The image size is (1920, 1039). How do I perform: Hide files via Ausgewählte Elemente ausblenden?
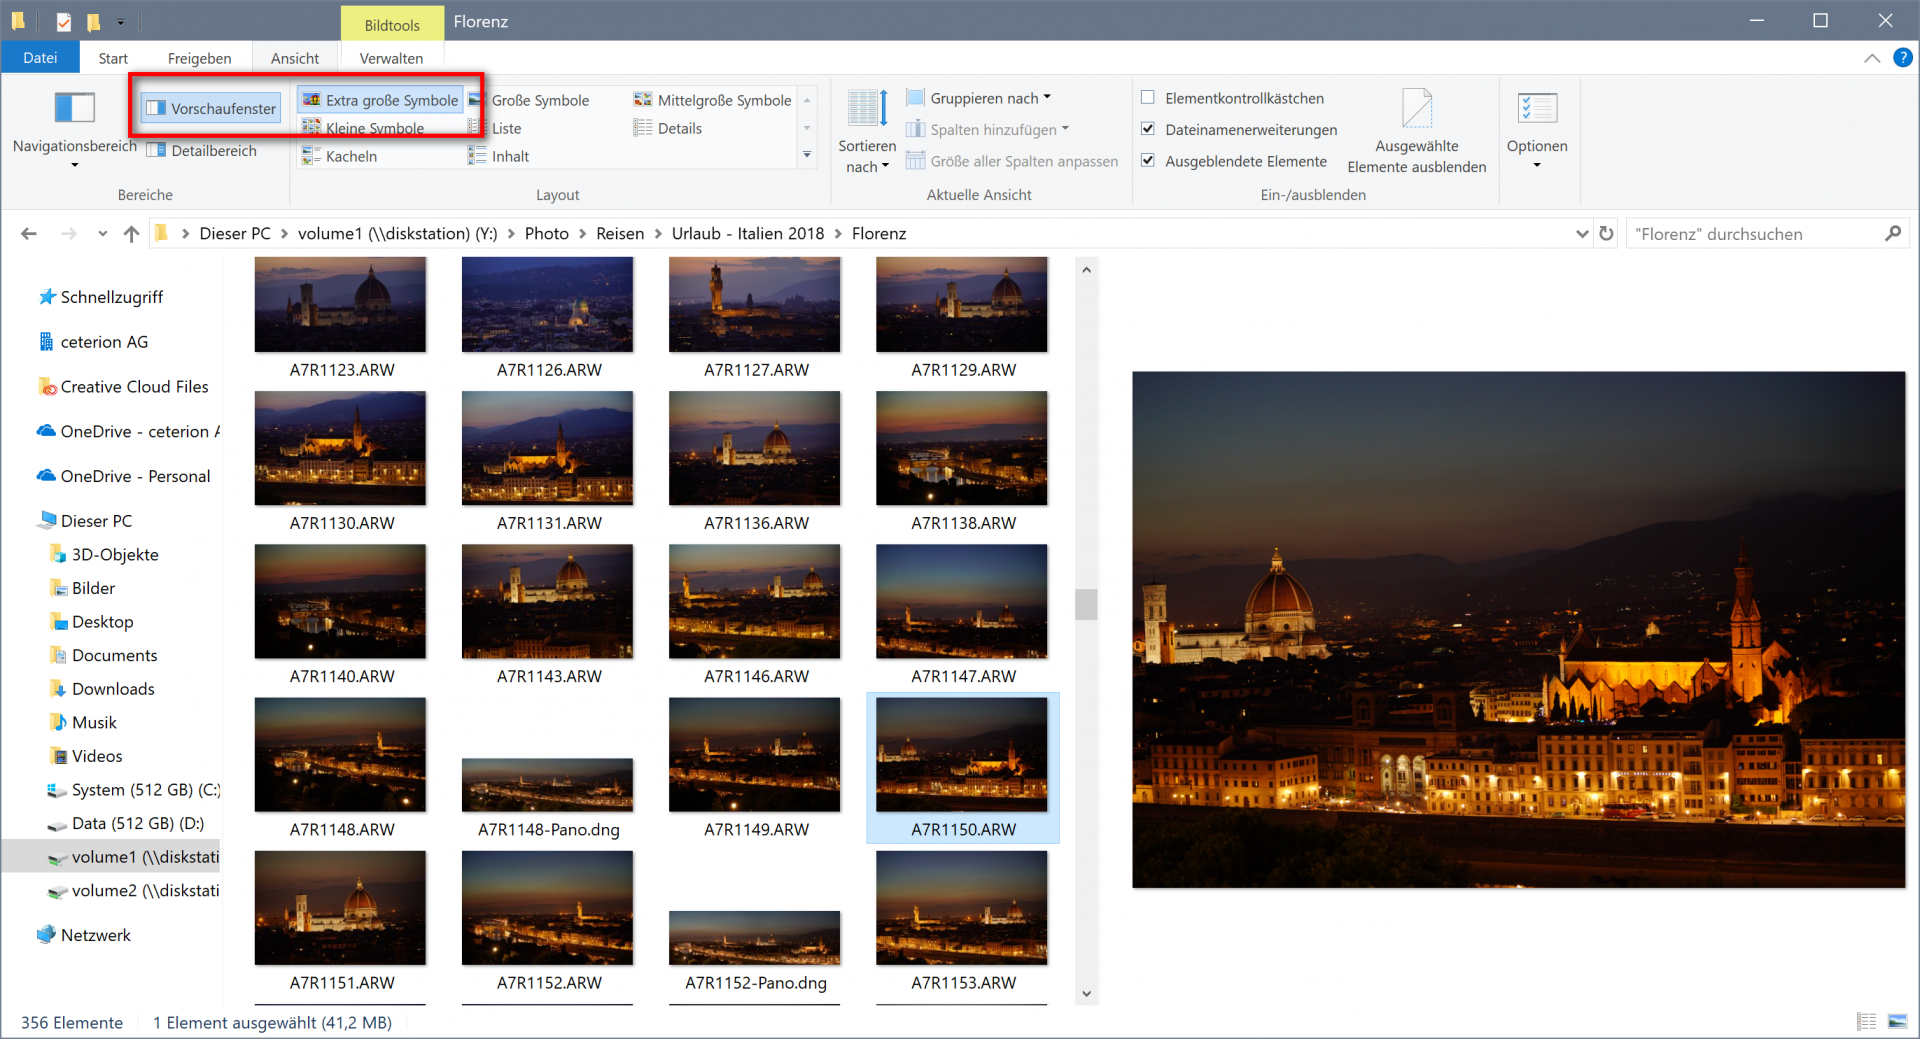(x=1417, y=127)
